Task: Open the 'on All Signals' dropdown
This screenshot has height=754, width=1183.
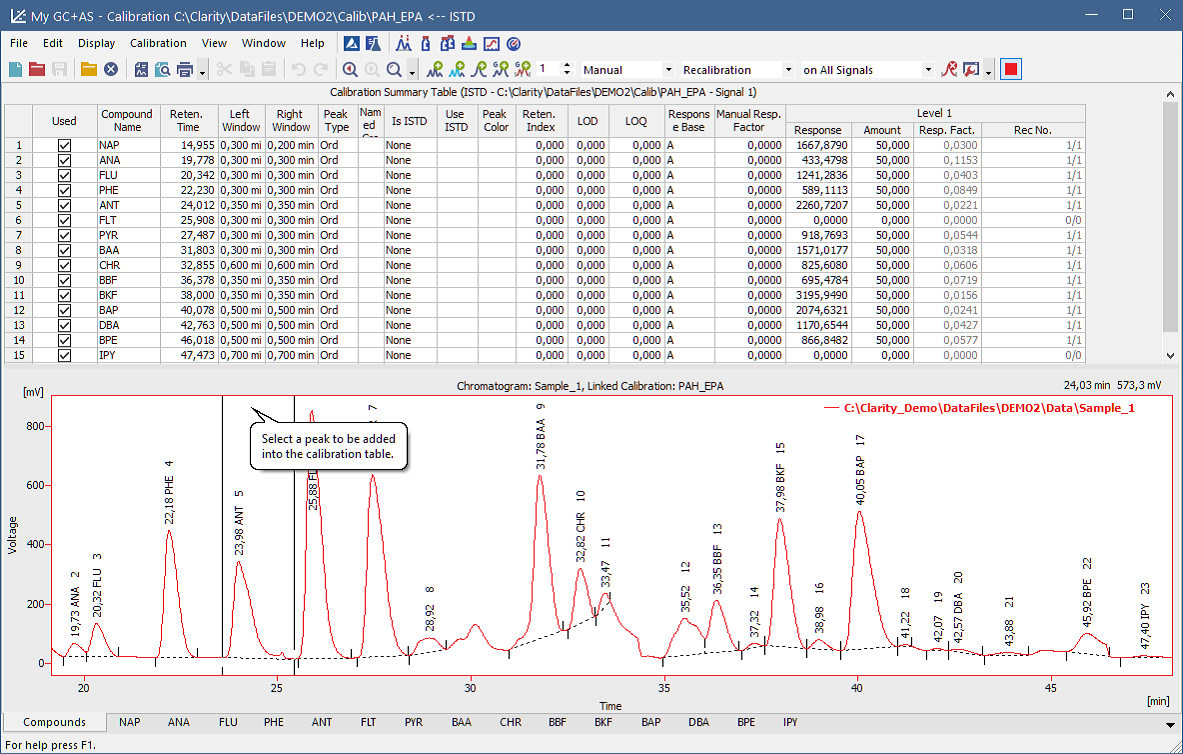Action: (928, 70)
